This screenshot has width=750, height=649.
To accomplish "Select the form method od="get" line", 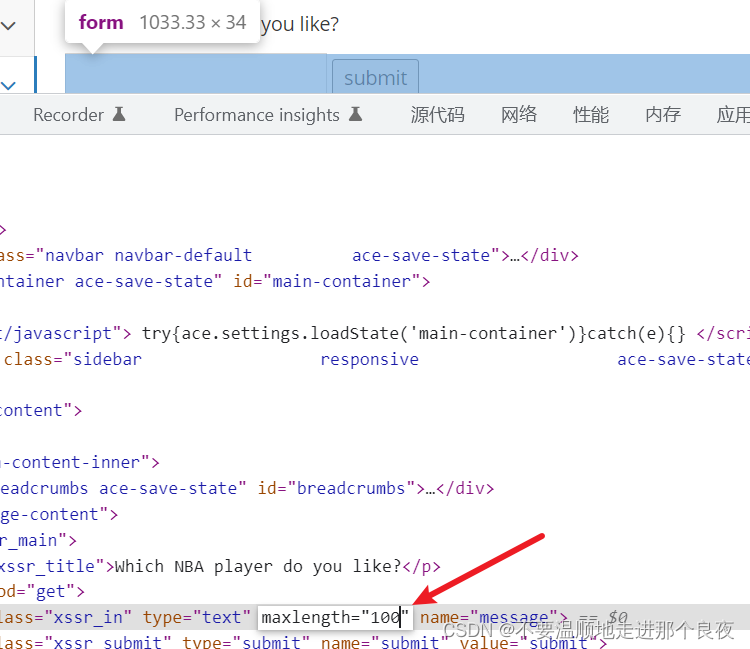I will pyautogui.click(x=42, y=592).
